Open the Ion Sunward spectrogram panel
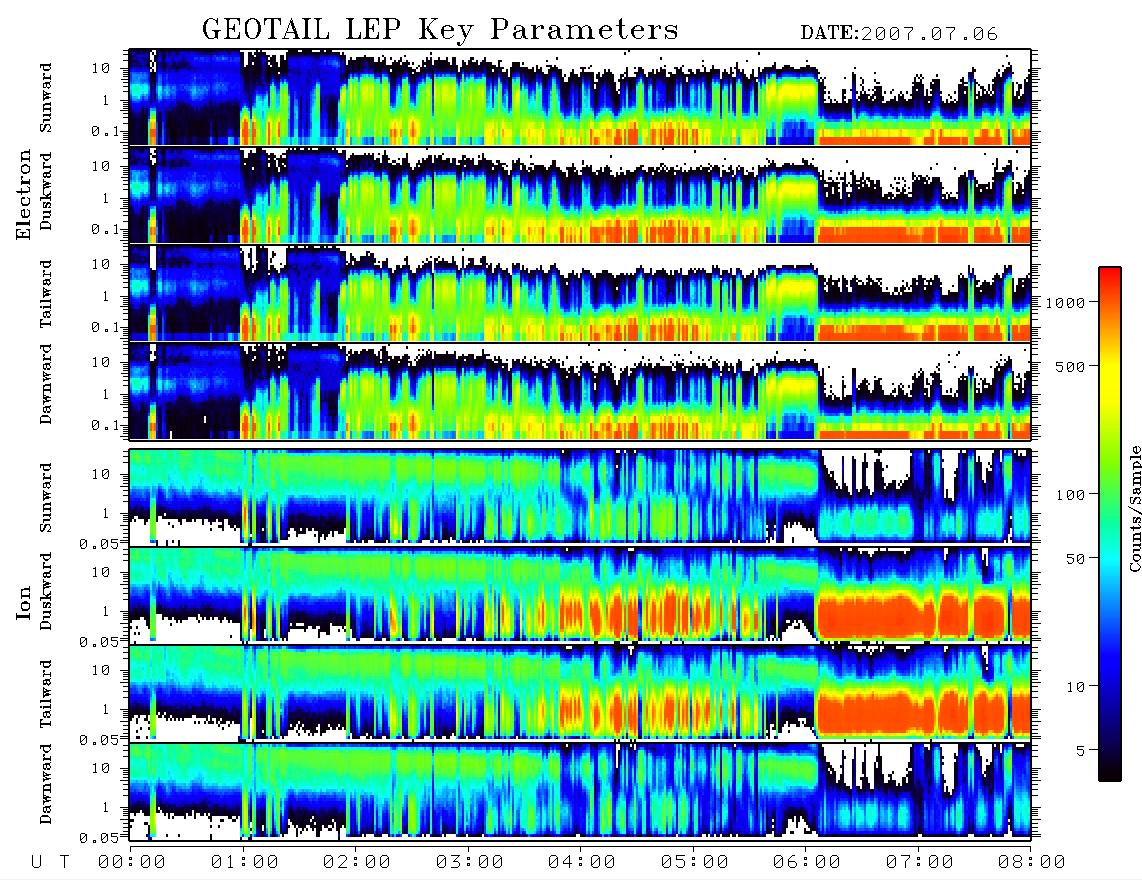This screenshot has width=1142, height=880. 580,496
